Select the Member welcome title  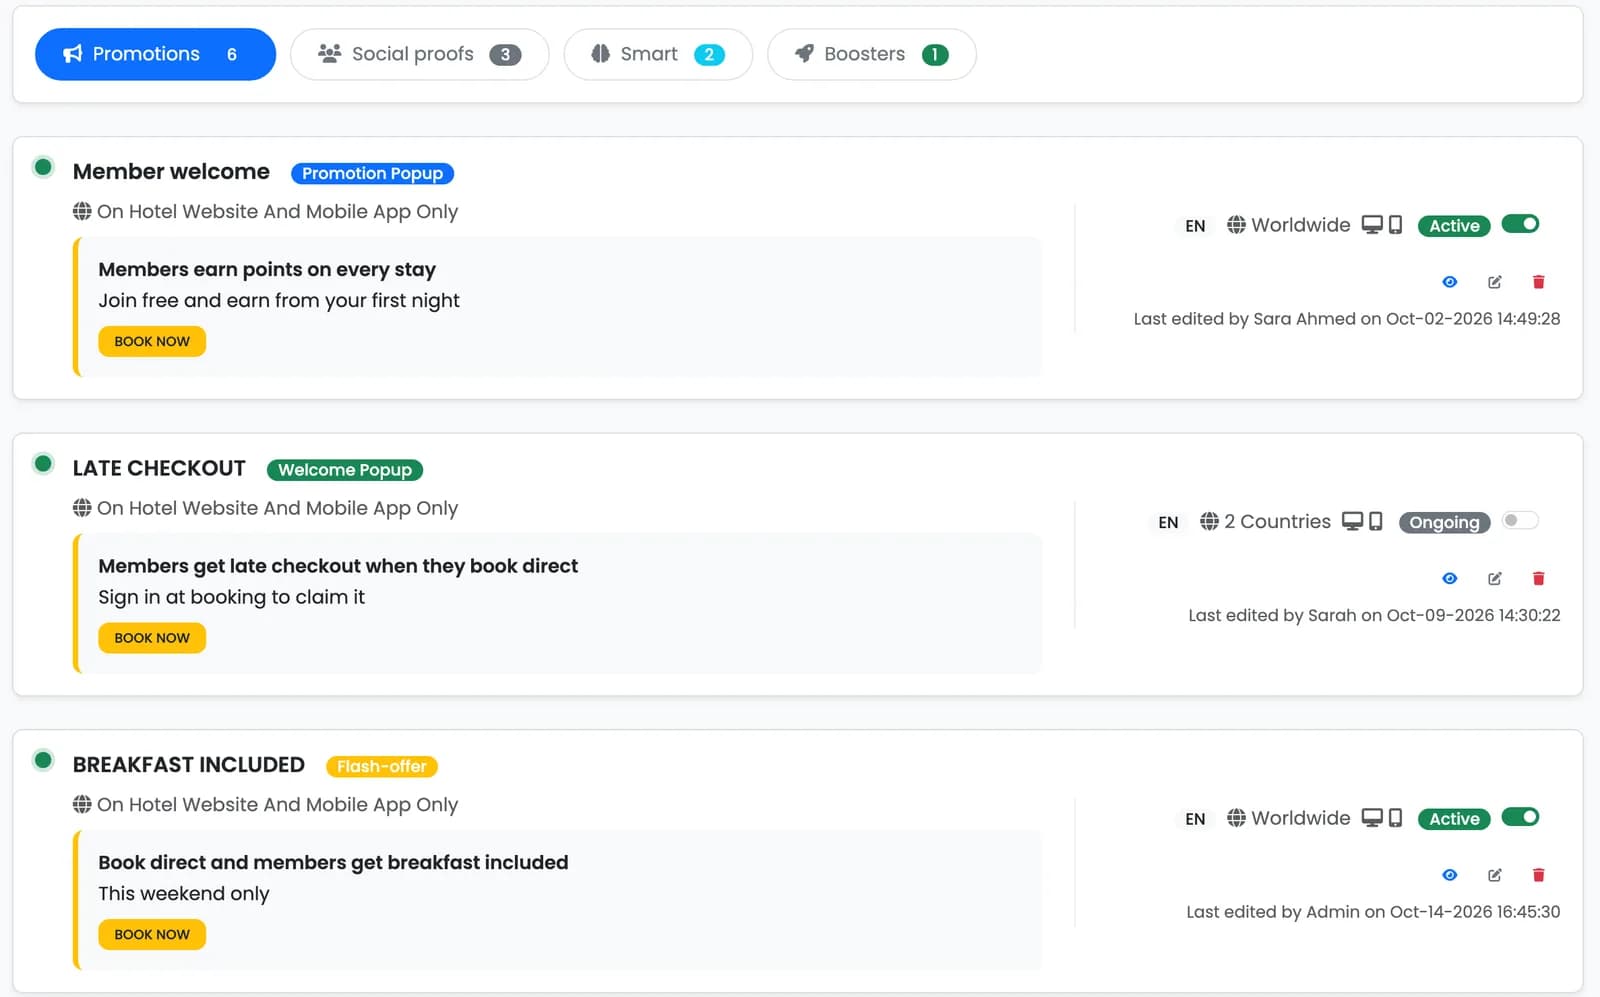click(171, 171)
